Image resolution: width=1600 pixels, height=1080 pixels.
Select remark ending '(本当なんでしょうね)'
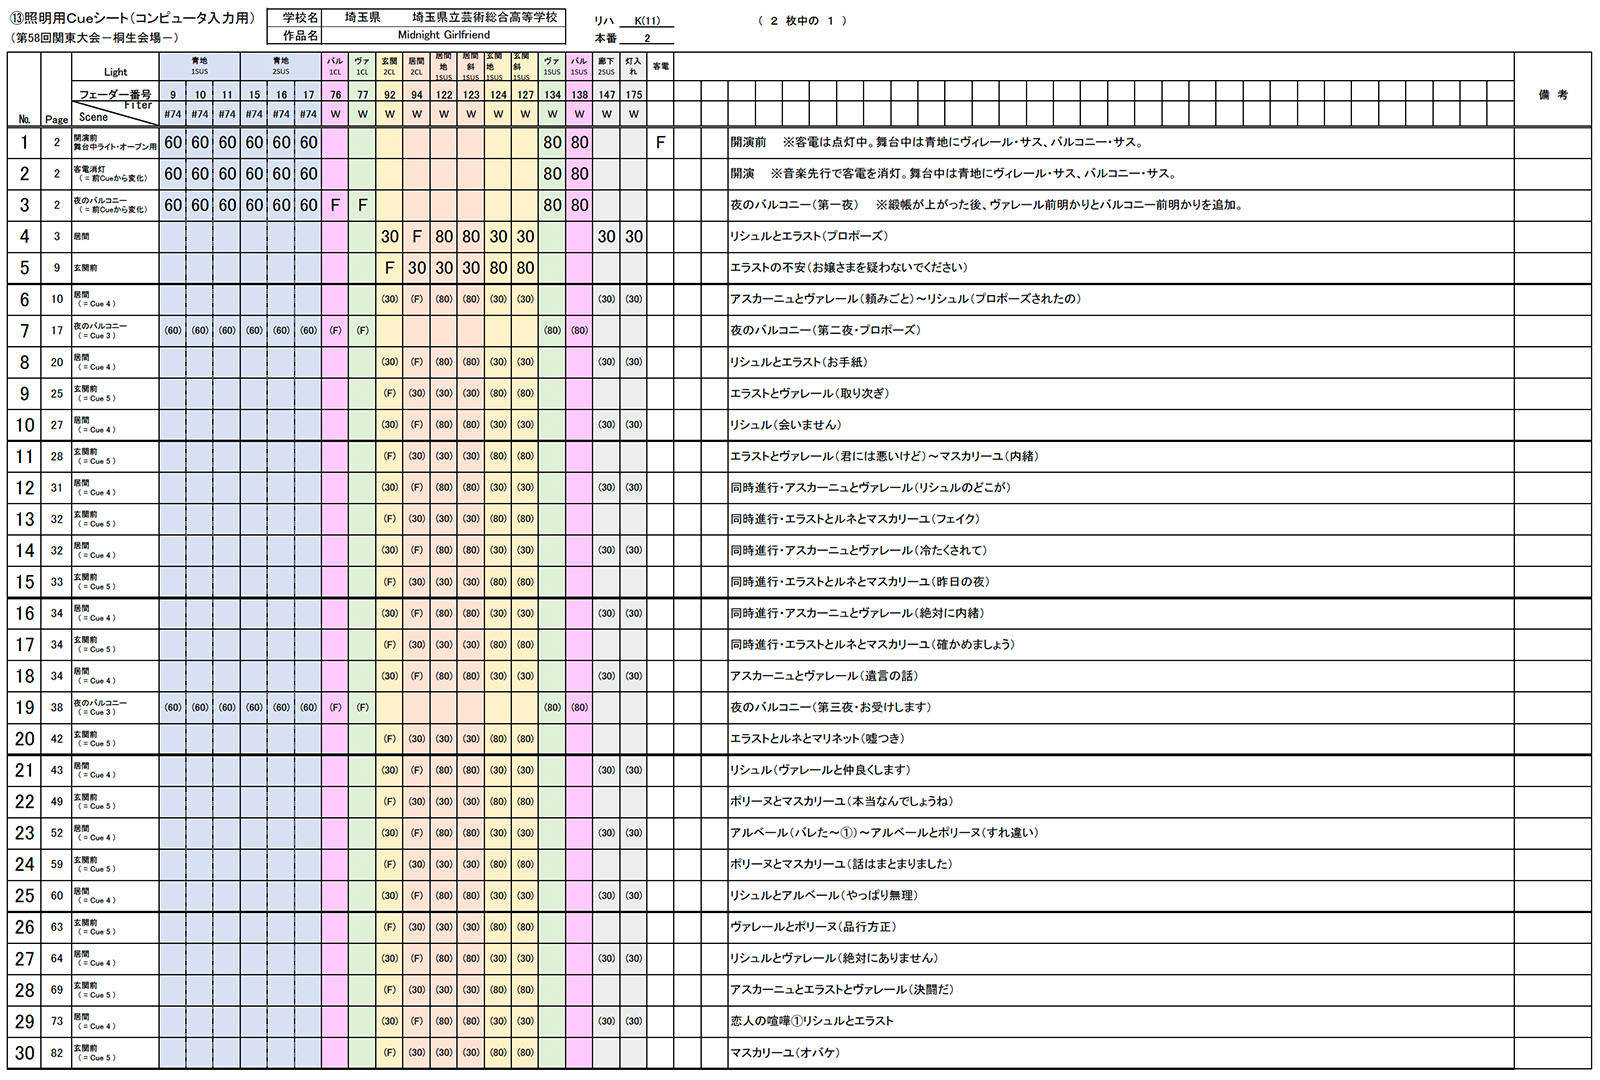842,802
